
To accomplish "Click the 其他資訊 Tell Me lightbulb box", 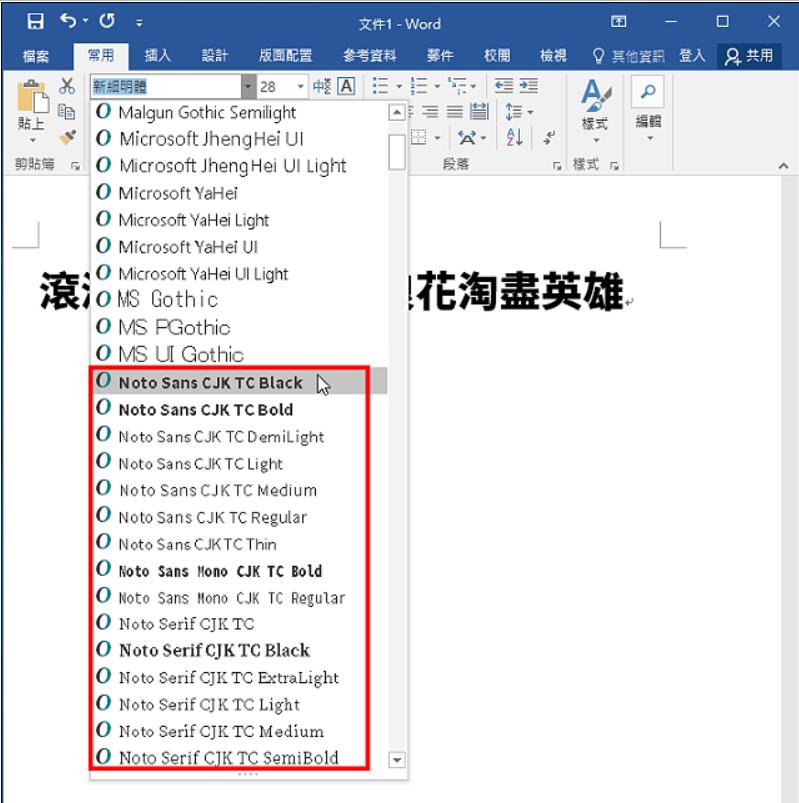I will click(628, 56).
